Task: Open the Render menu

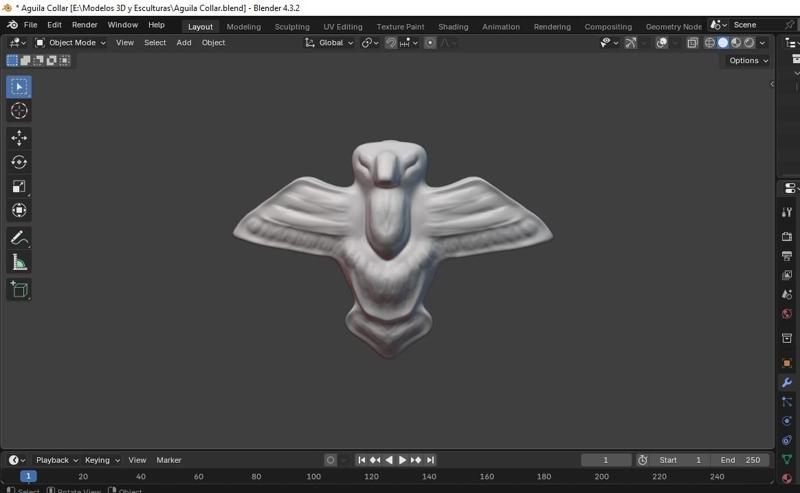Action: point(84,25)
